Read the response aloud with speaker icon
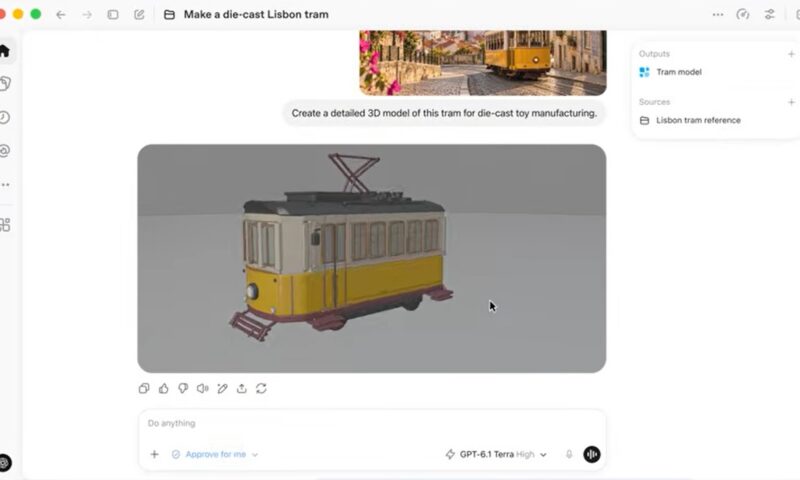The width and height of the screenshot is (800, 480). tap(203, 389)
